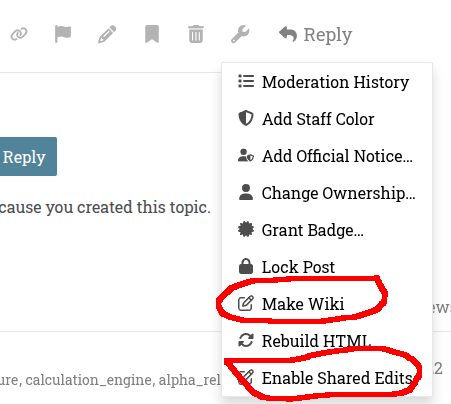Viewport: 451px width, 404px height.
Task: Click the list icon beside Moderation History
Action: pos(246,81)
